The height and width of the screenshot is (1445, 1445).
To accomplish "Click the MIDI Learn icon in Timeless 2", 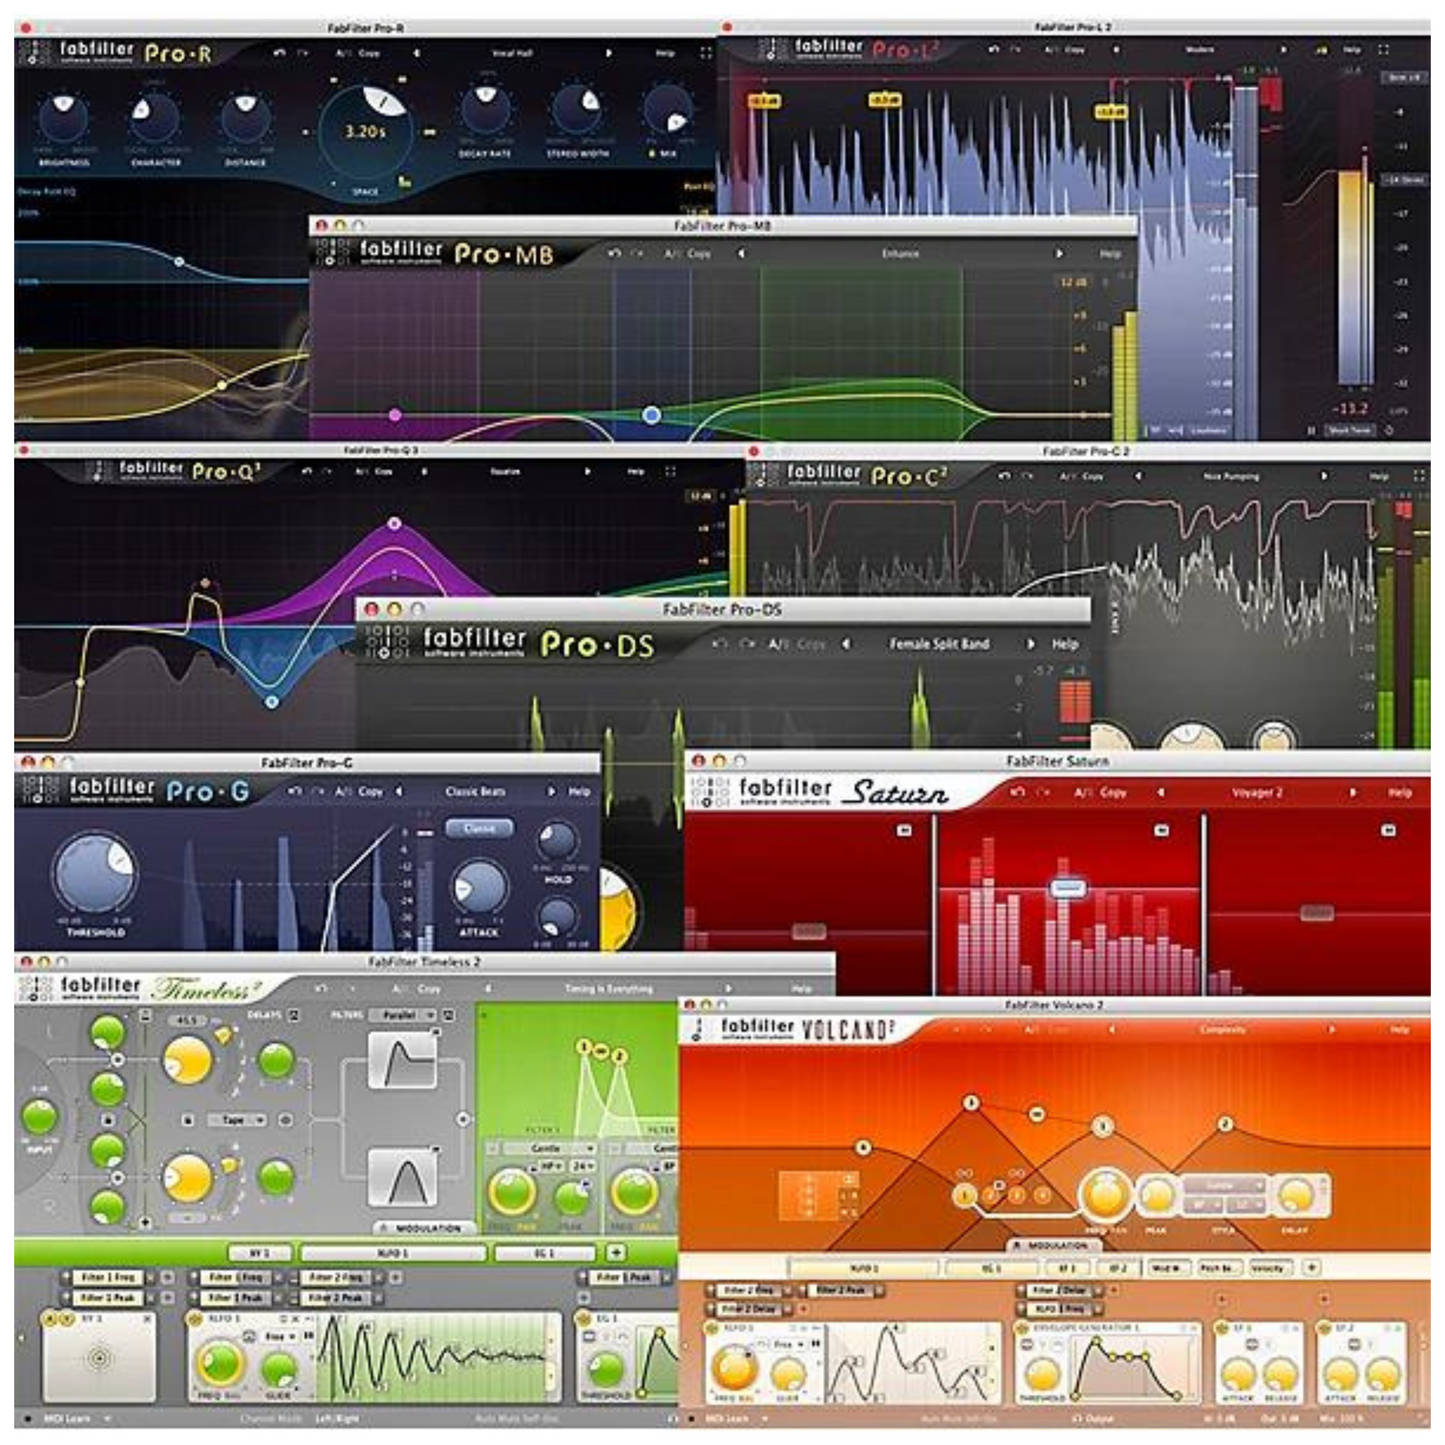I will (28, 1419).
